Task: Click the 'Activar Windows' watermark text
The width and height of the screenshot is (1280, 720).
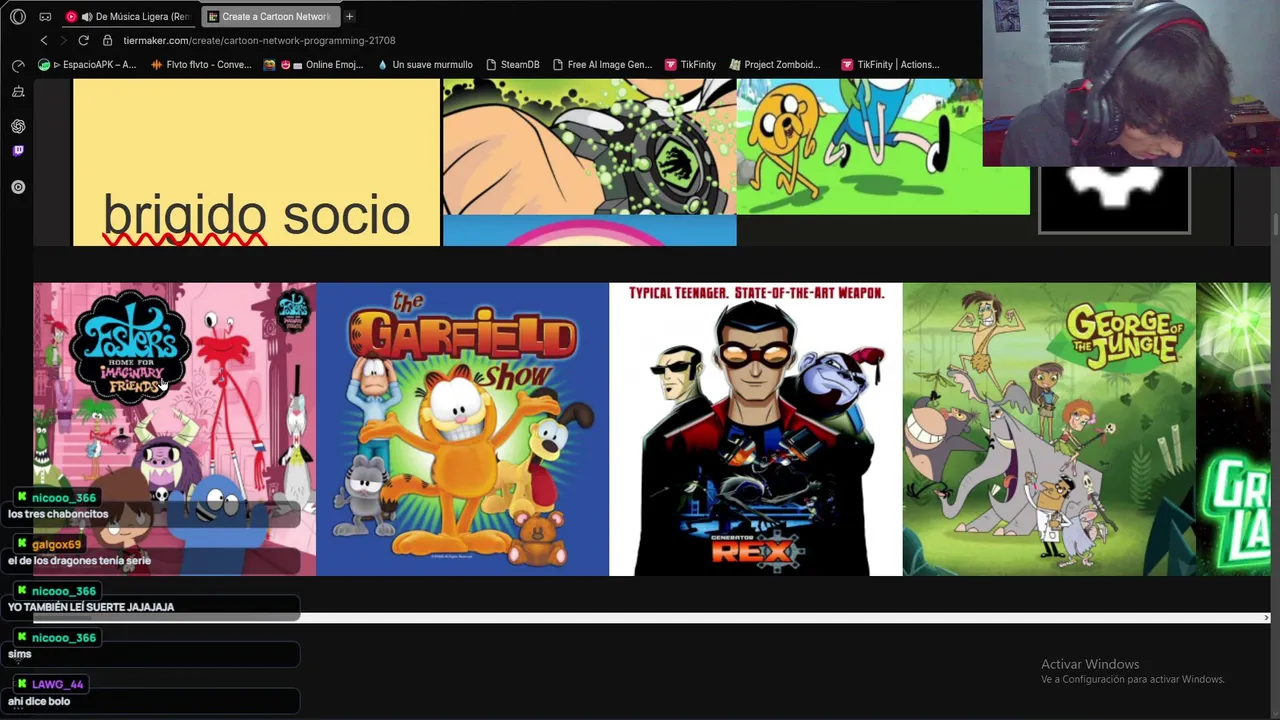Action: pyautogui.click(x=1090, y=664)
